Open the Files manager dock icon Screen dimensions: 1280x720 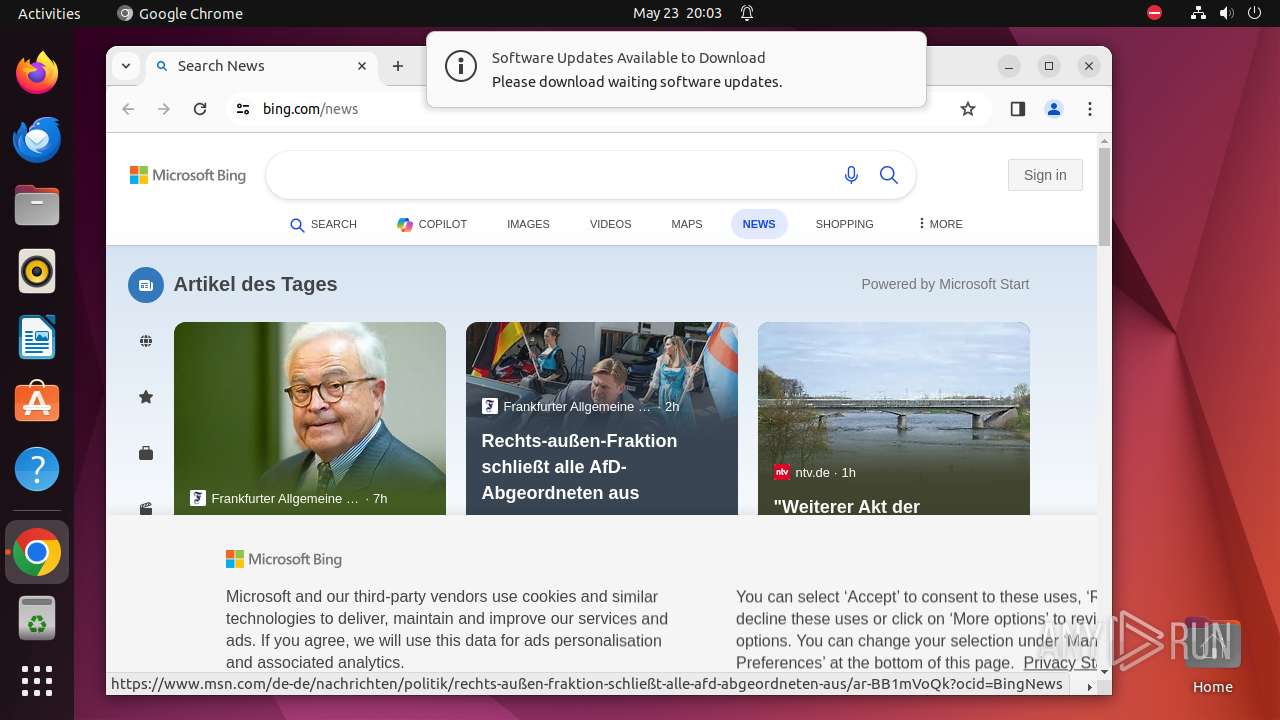pos(37,205)
